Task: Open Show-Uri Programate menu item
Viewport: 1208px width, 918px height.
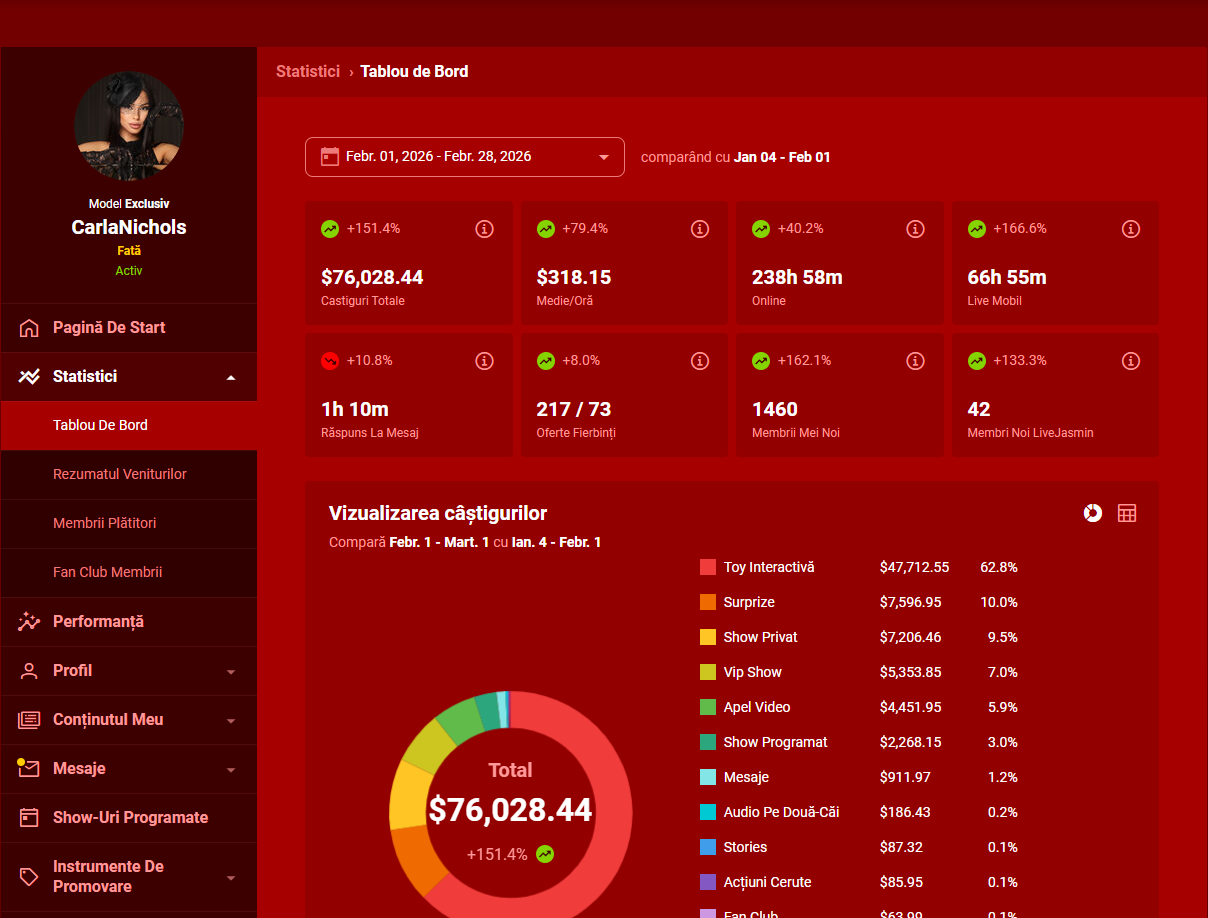Action: [x=129, y=818]
